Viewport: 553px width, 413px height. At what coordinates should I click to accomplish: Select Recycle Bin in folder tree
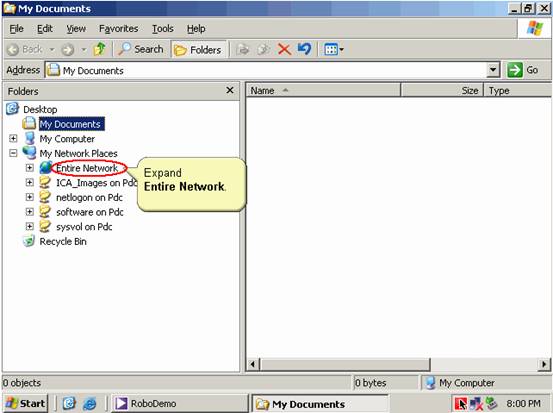[x=63, y=242]
